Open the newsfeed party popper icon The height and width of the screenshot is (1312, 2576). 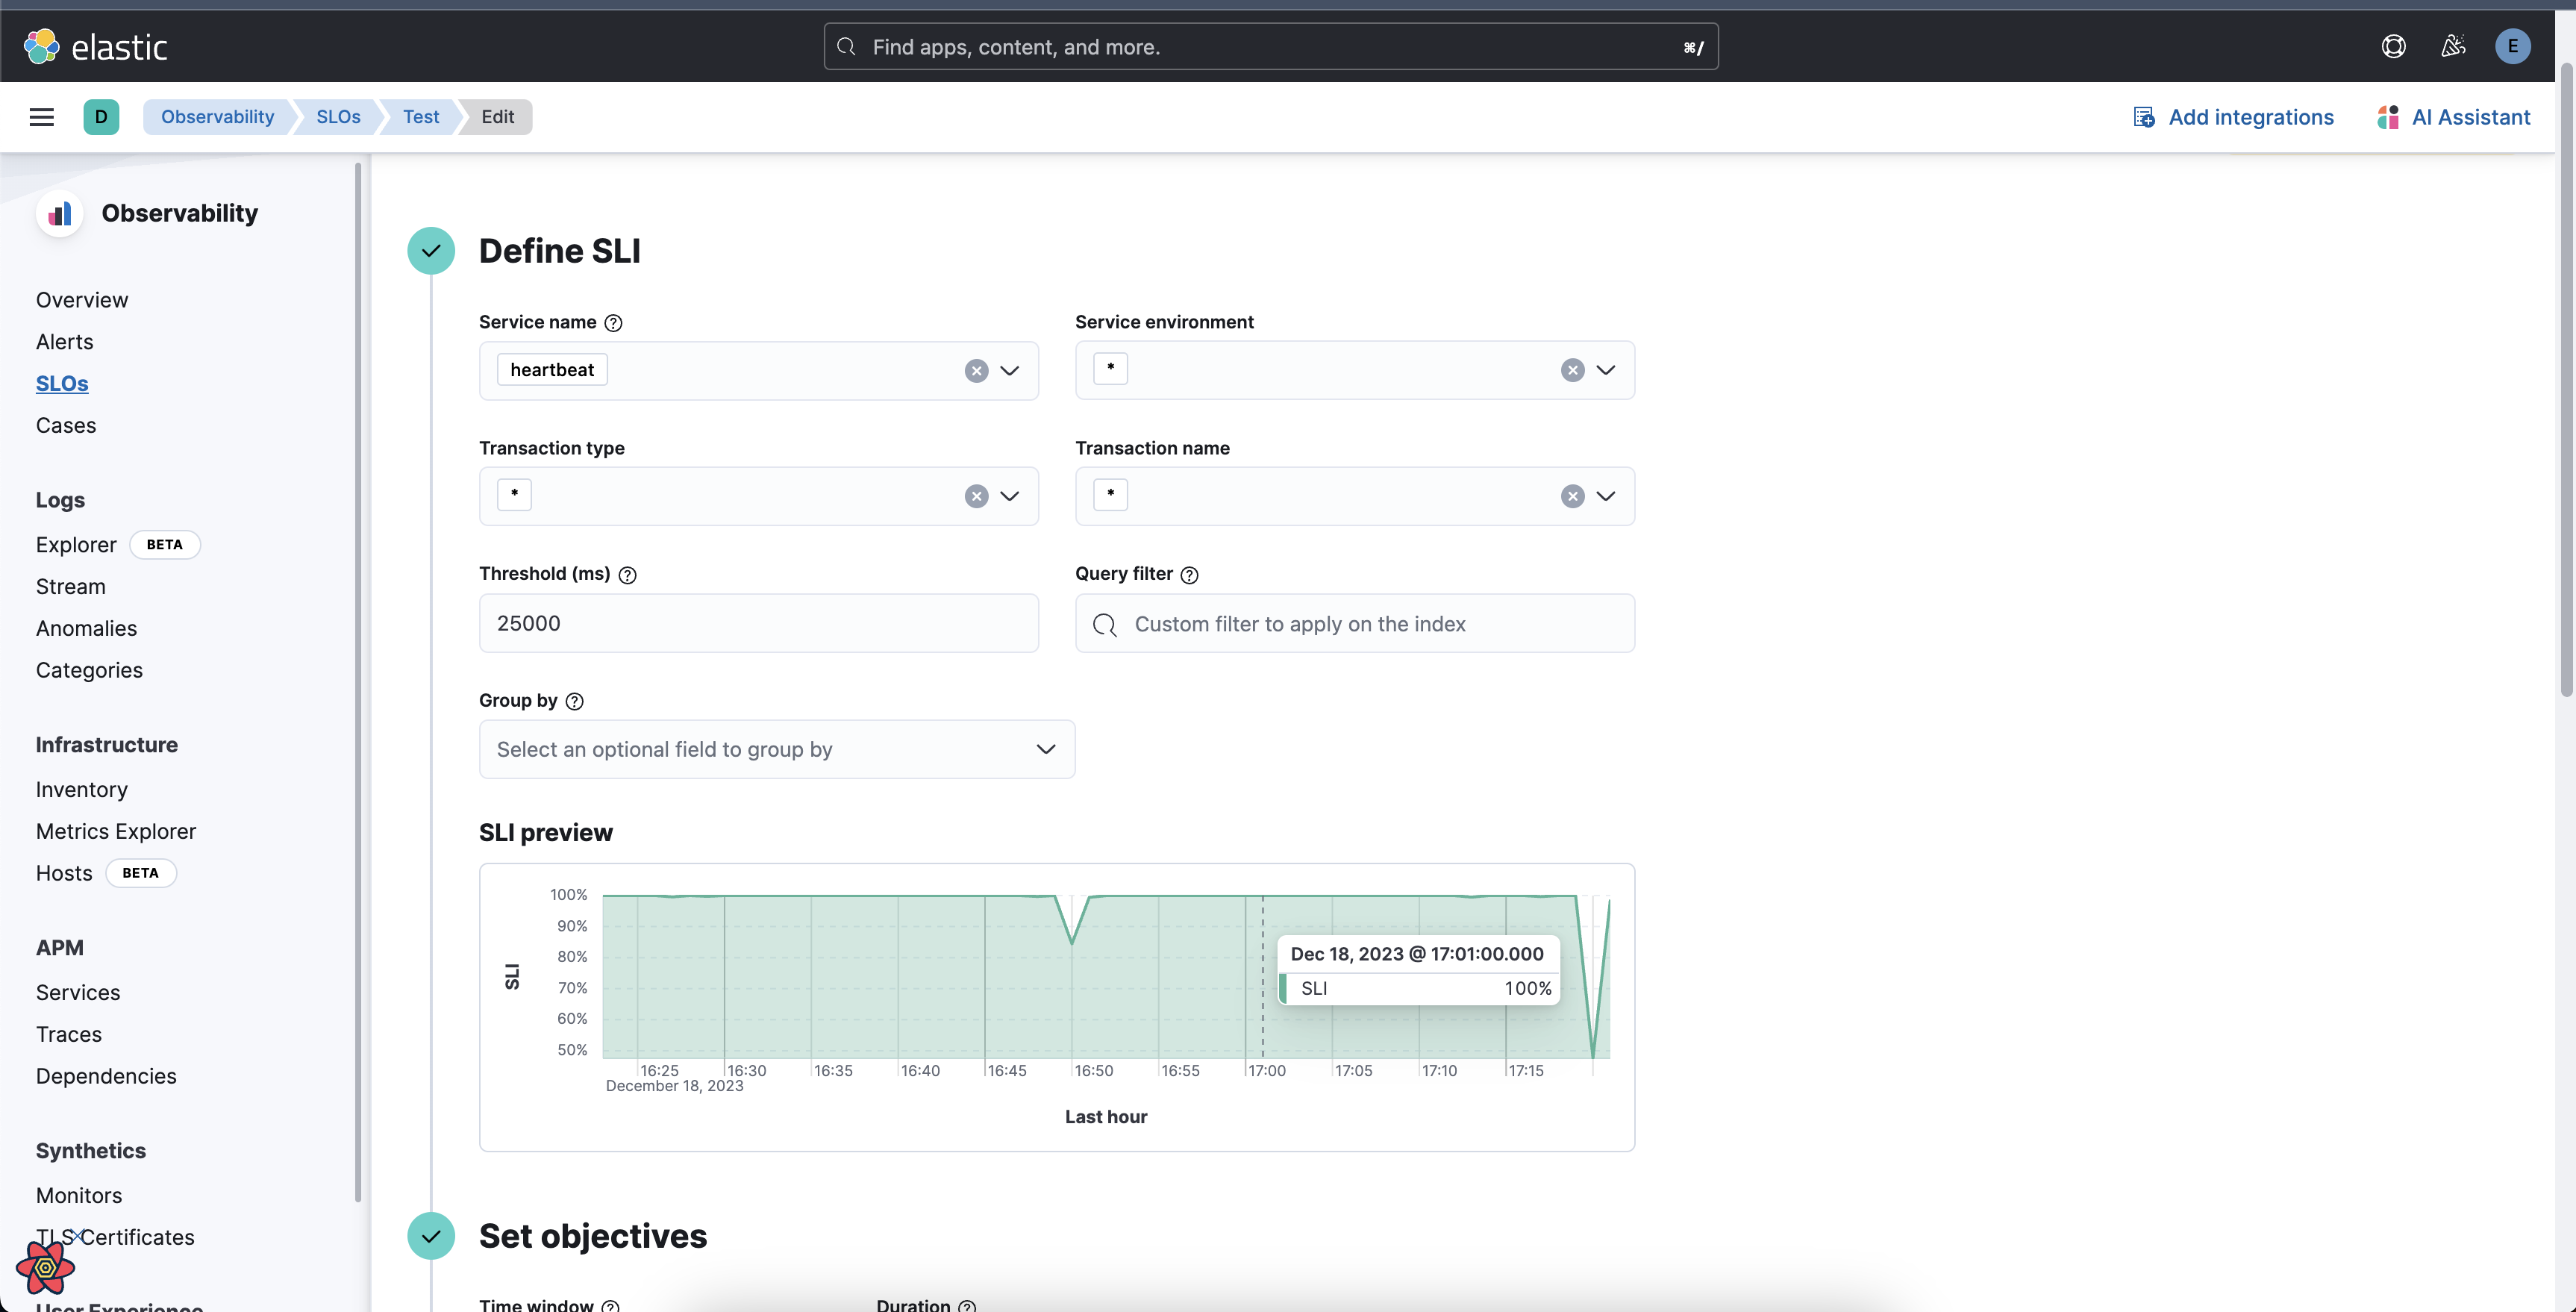point(2453,46)
